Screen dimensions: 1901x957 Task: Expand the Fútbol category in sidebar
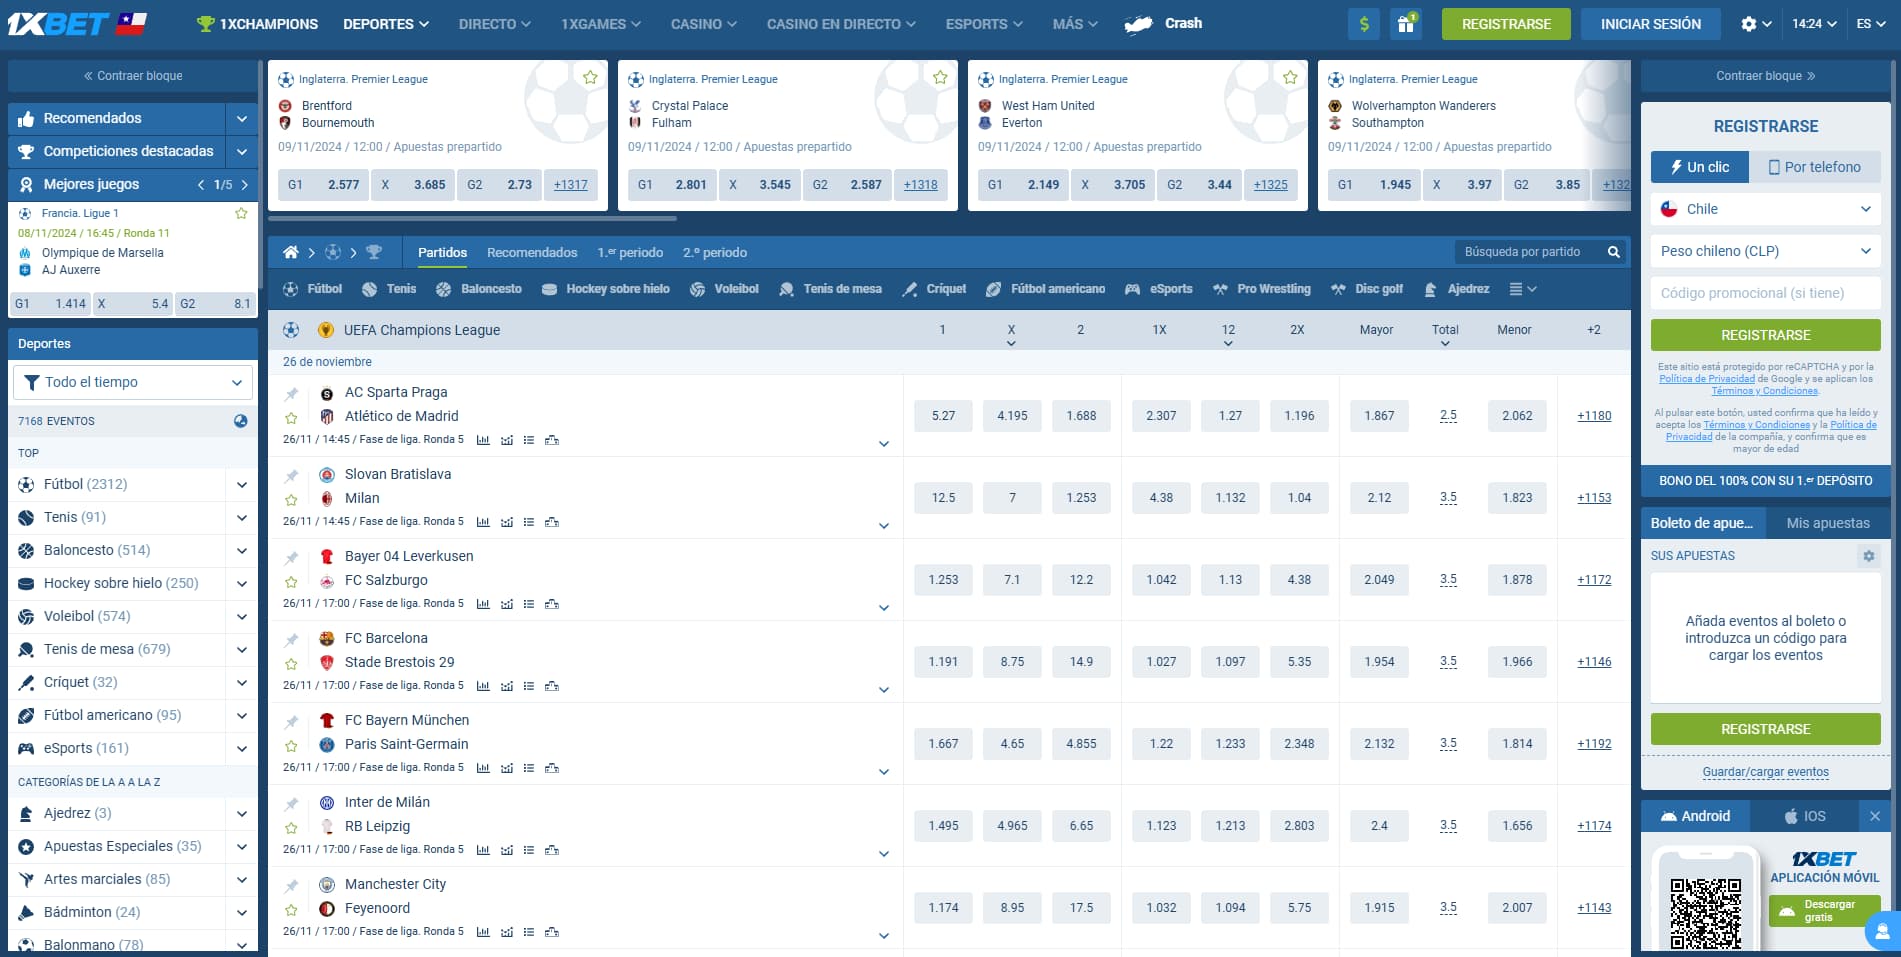240,484
